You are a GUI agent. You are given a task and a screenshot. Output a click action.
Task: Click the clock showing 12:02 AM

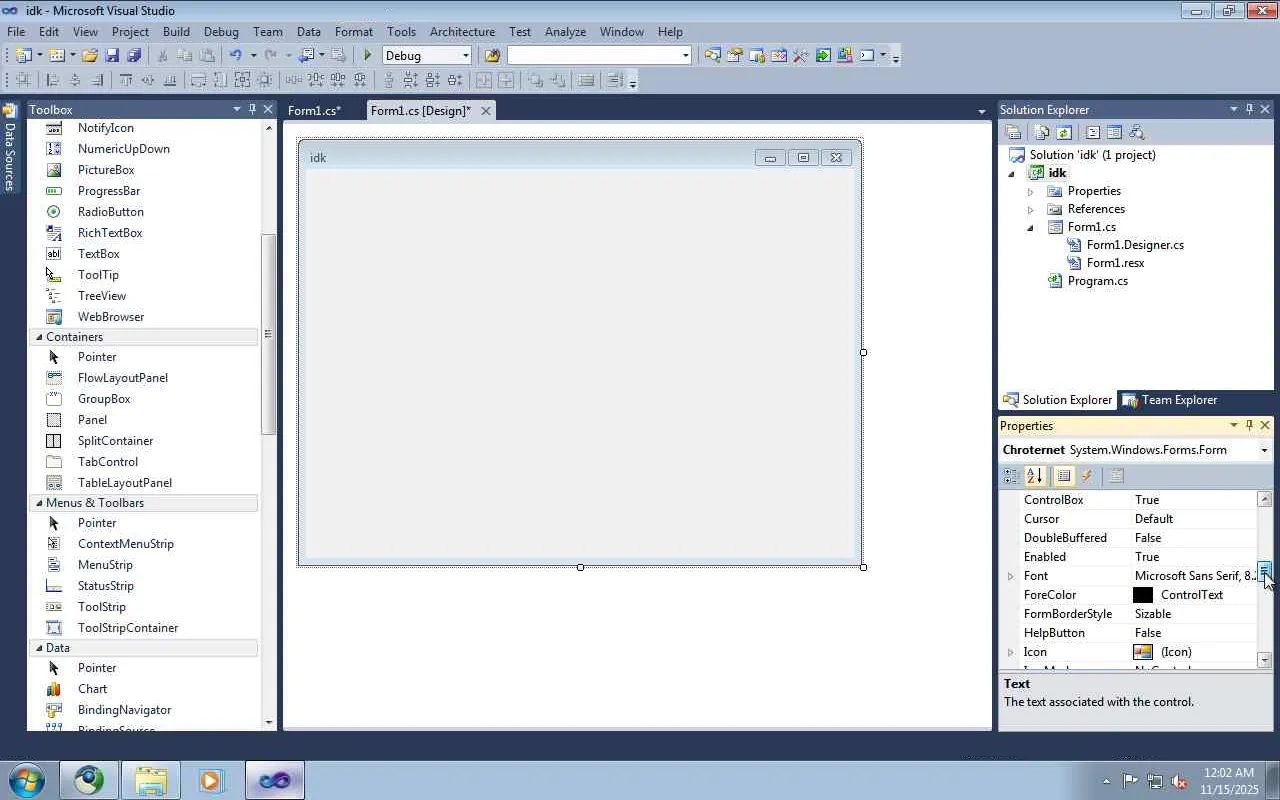(x=1228, y=773)
